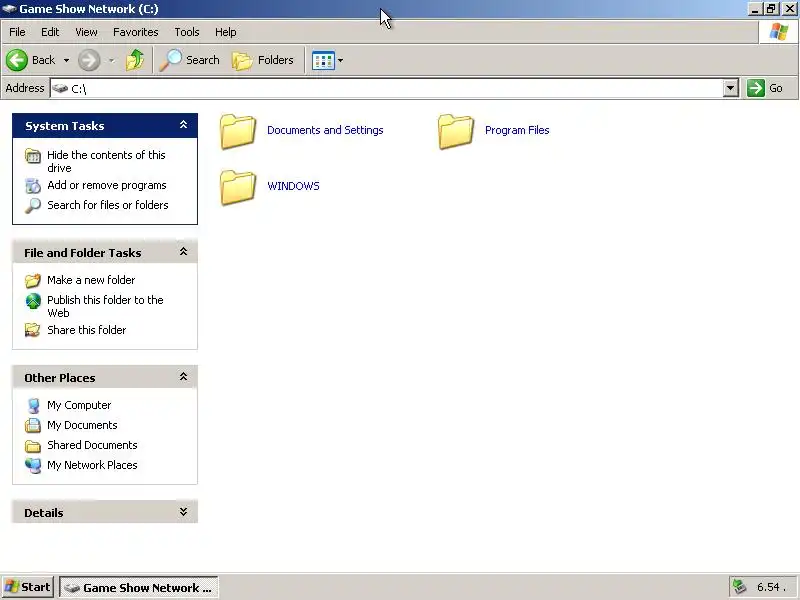Click Share this folder link
This screenshot has height=600, width=800.
(x=86, y=330)
